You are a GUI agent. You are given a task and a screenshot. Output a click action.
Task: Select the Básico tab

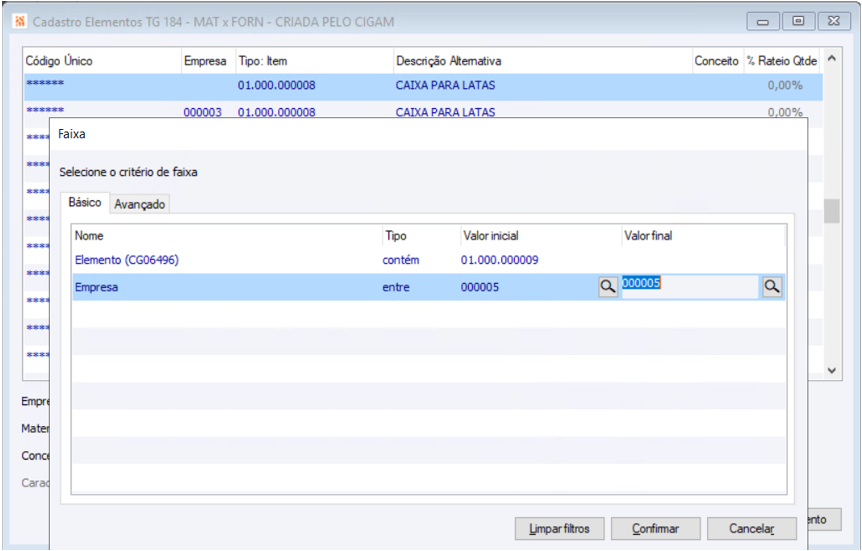[x=85, y=202]
